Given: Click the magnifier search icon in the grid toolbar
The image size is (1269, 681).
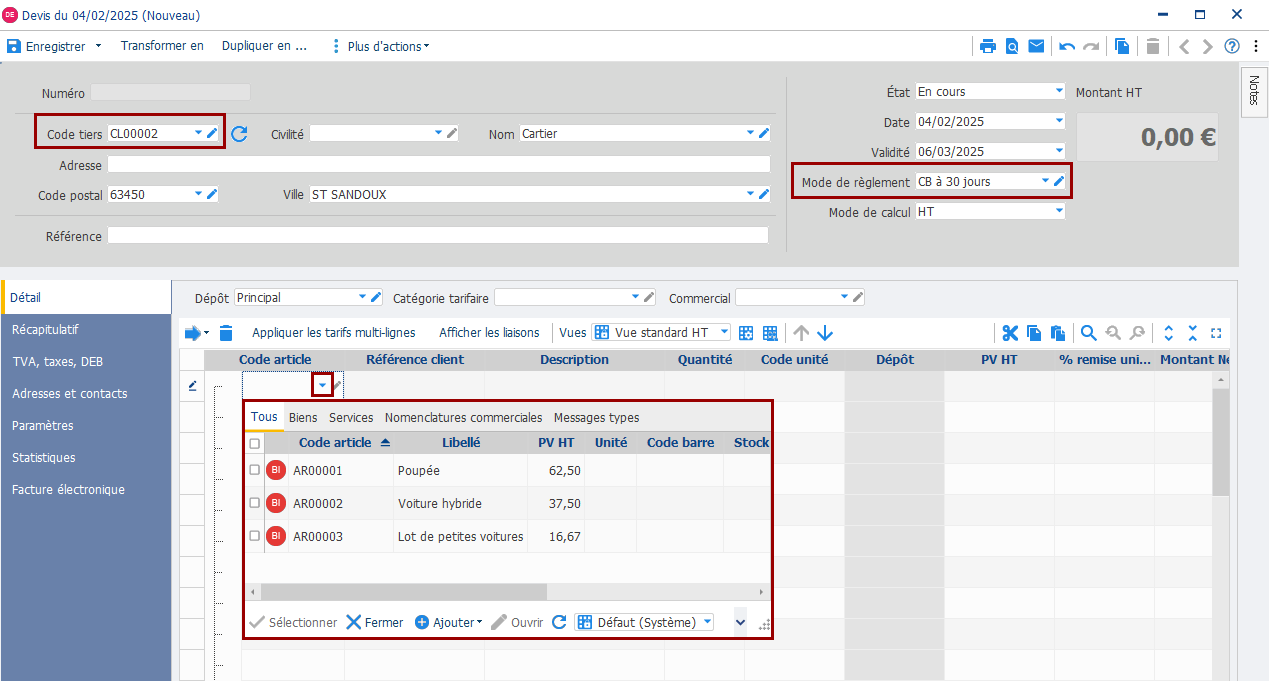Looking at the screenshot, I should (x=1088, y=333).
